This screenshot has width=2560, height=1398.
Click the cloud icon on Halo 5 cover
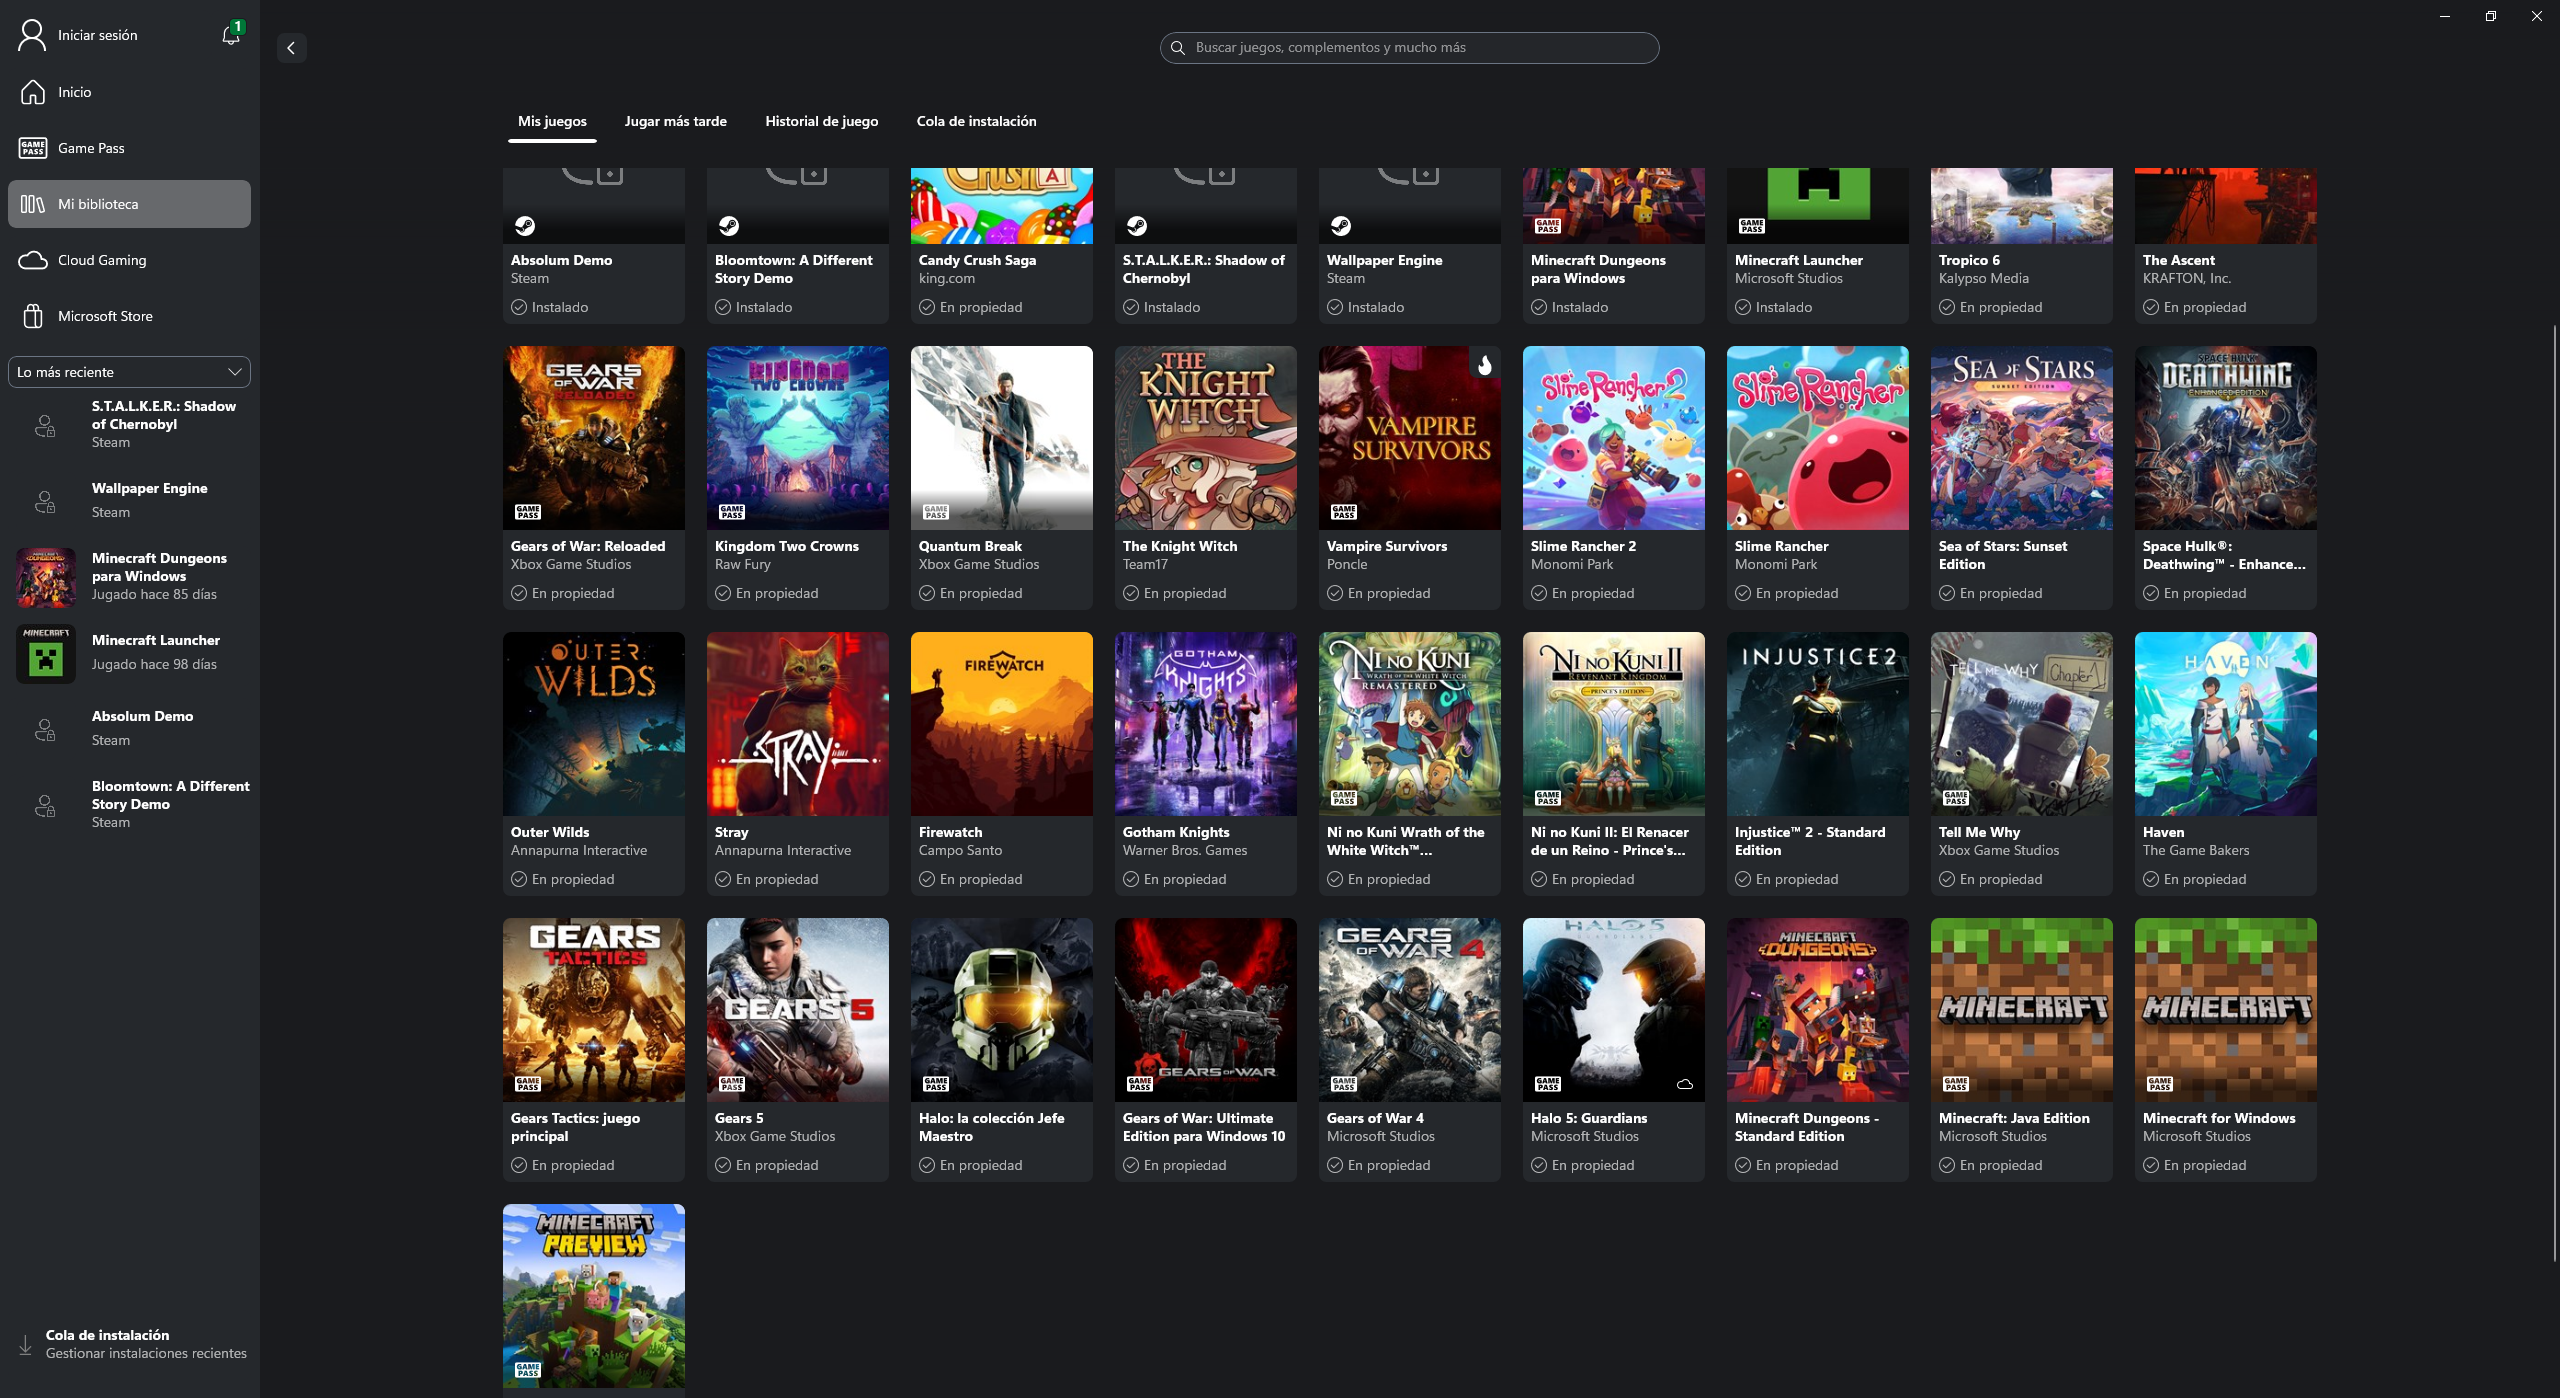(1685, 1084)
